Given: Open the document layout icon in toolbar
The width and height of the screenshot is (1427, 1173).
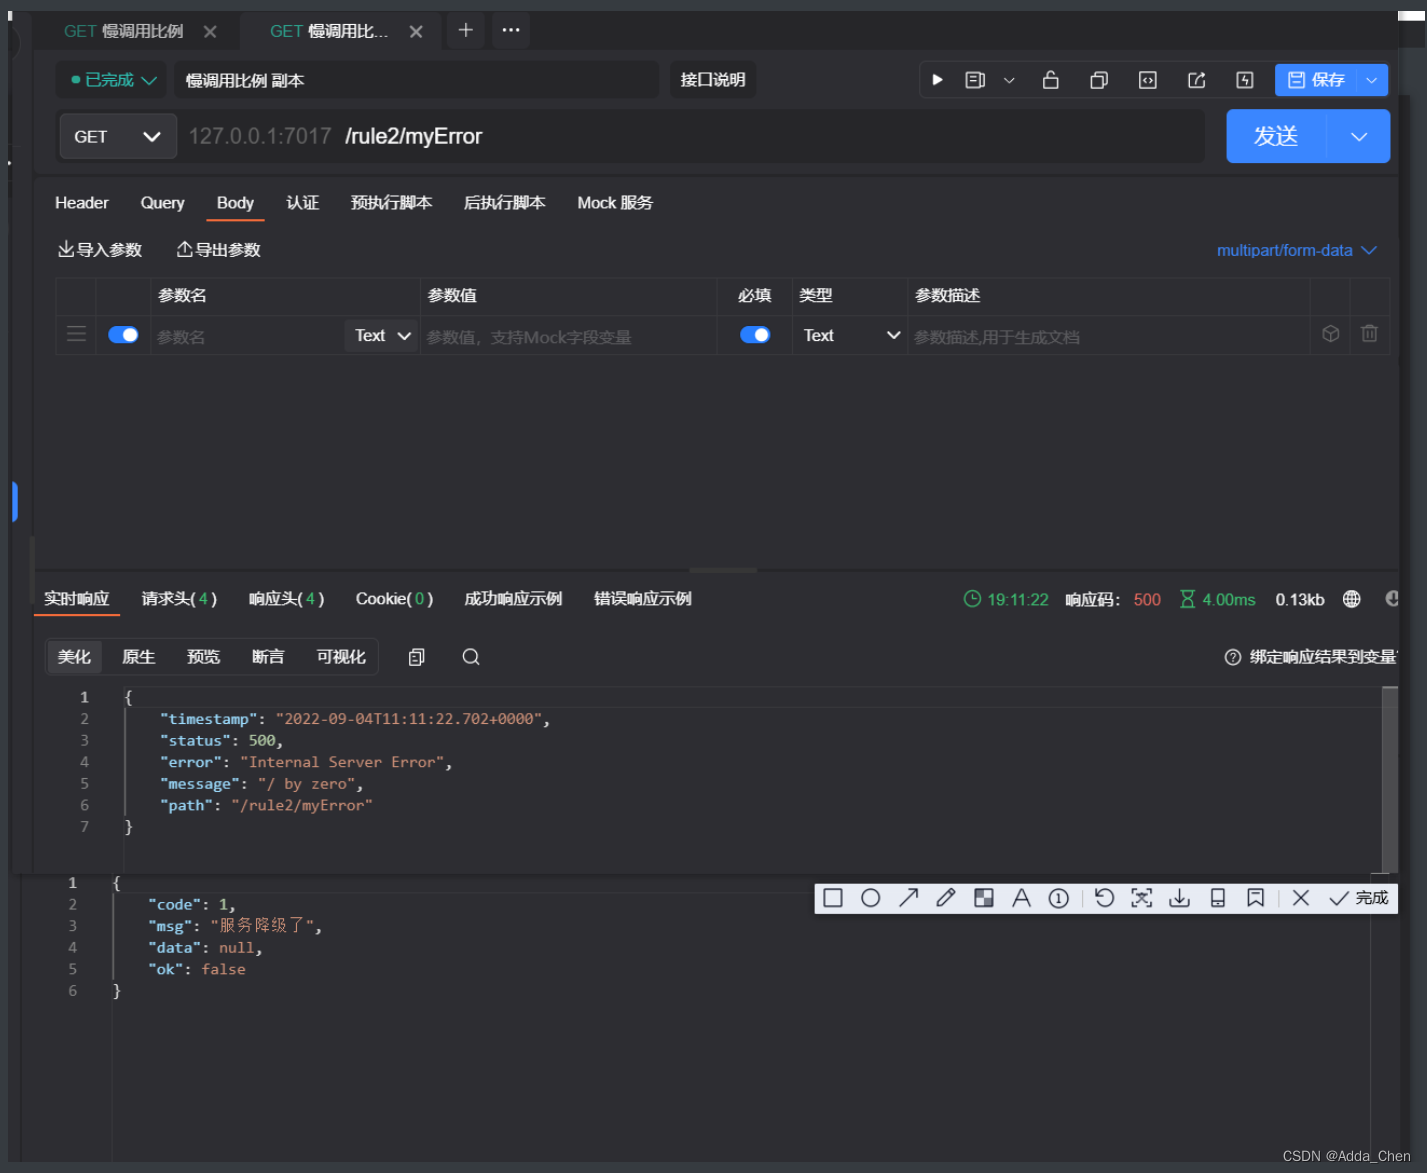Looking at the screenshot, I should [x=975, y=80].
